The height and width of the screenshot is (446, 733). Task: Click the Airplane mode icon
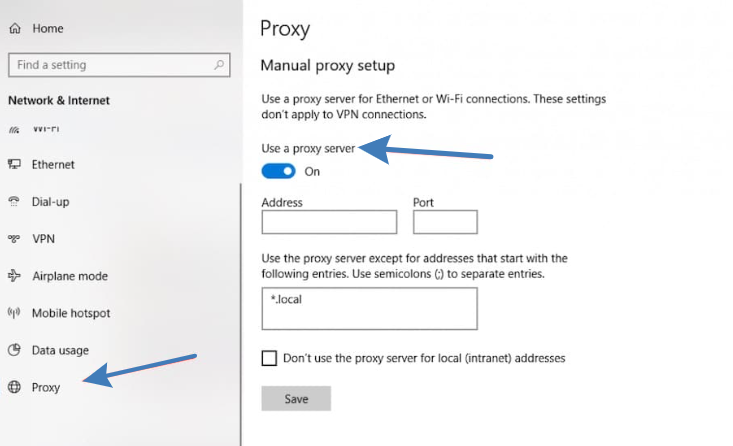click(15, 276)
